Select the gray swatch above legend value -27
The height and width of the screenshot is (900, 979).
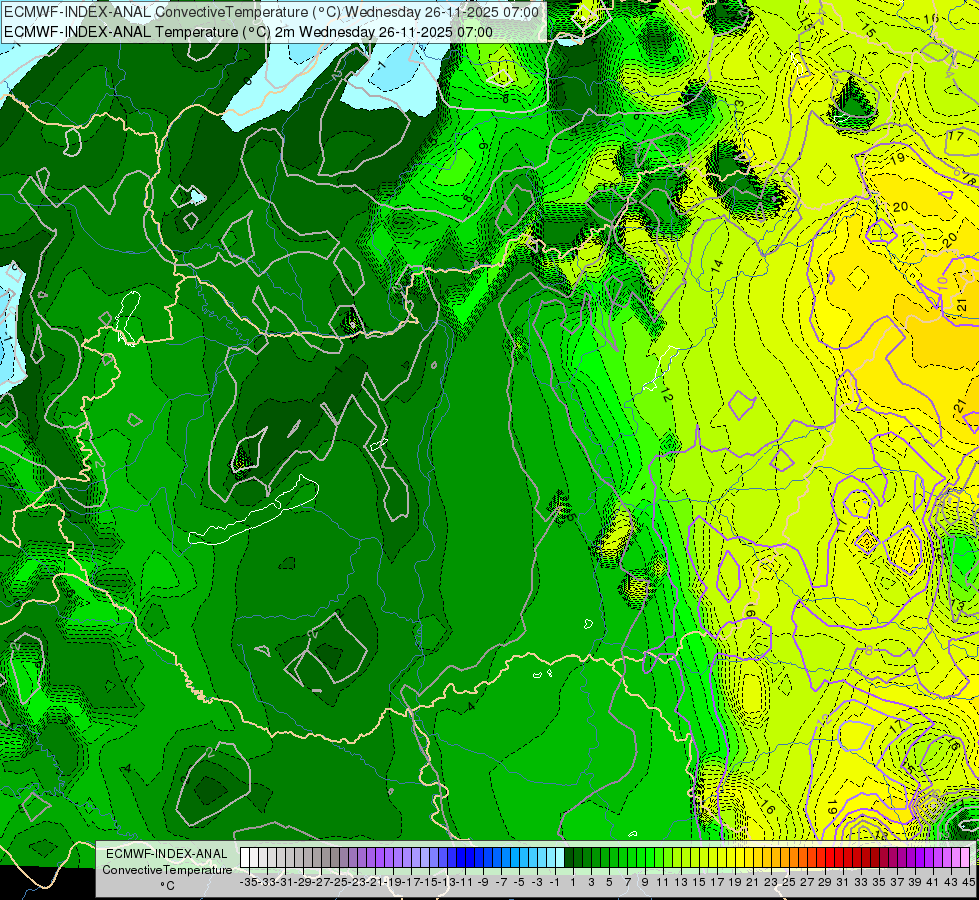[317, 857]
